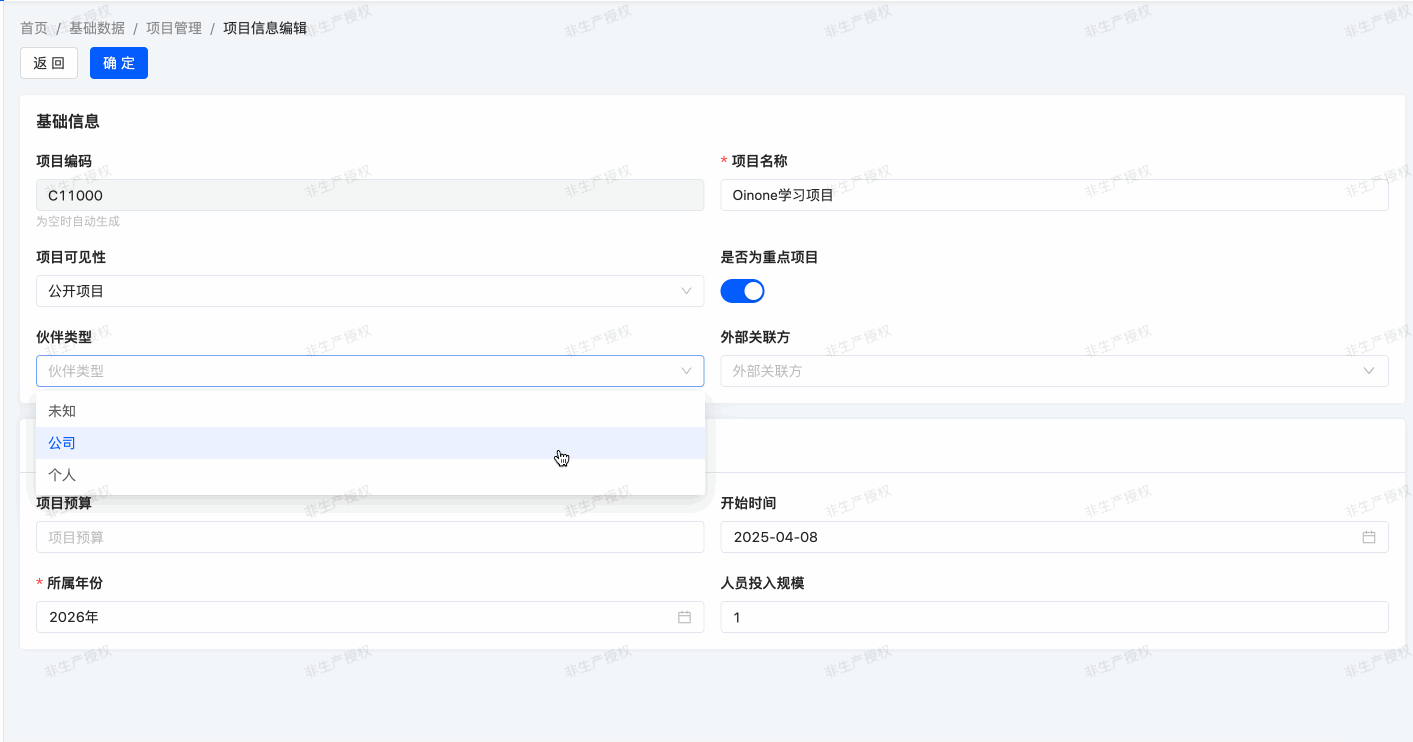
Task: Open 基础数据 breadcrumb link
Action: 97,28
